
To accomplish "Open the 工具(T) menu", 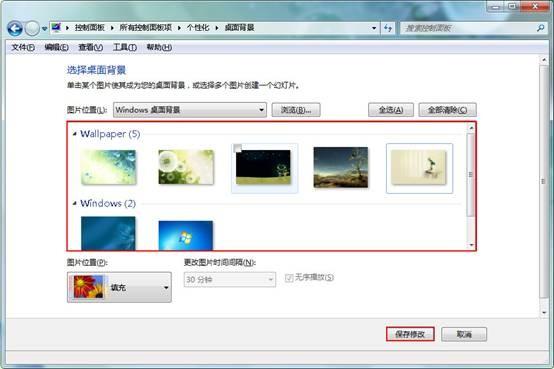I will [125, 47].
